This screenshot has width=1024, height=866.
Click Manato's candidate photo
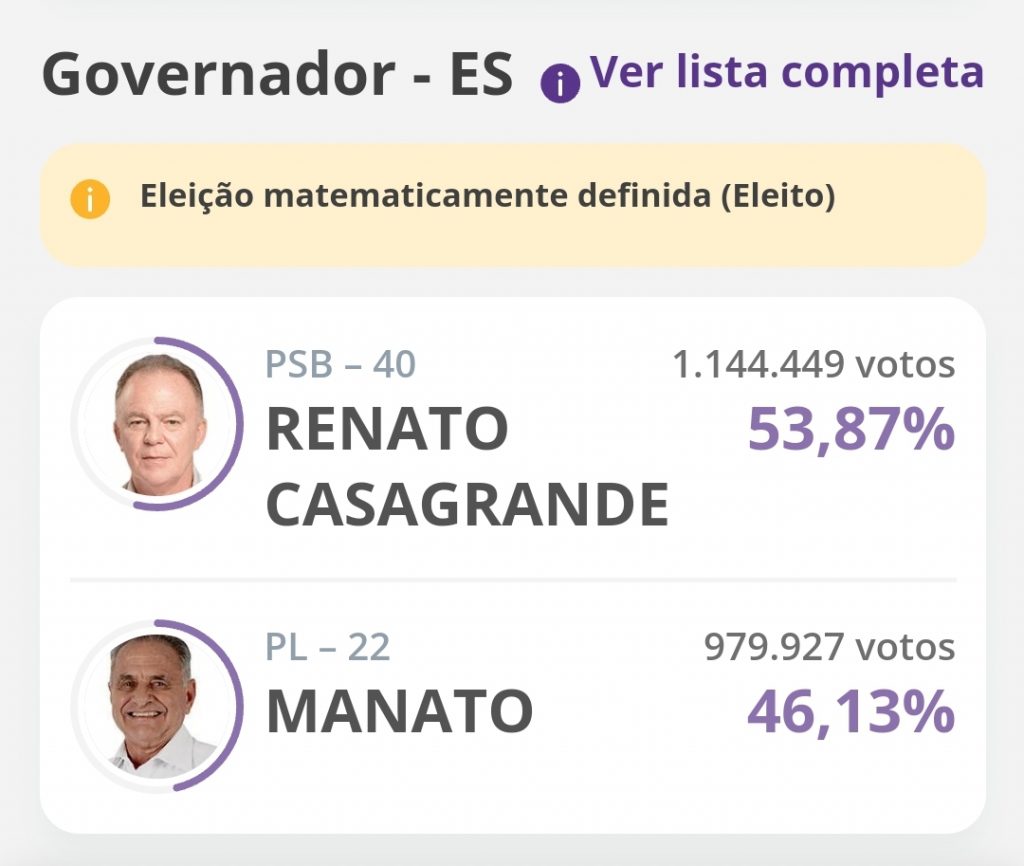(x=156, y=706)
